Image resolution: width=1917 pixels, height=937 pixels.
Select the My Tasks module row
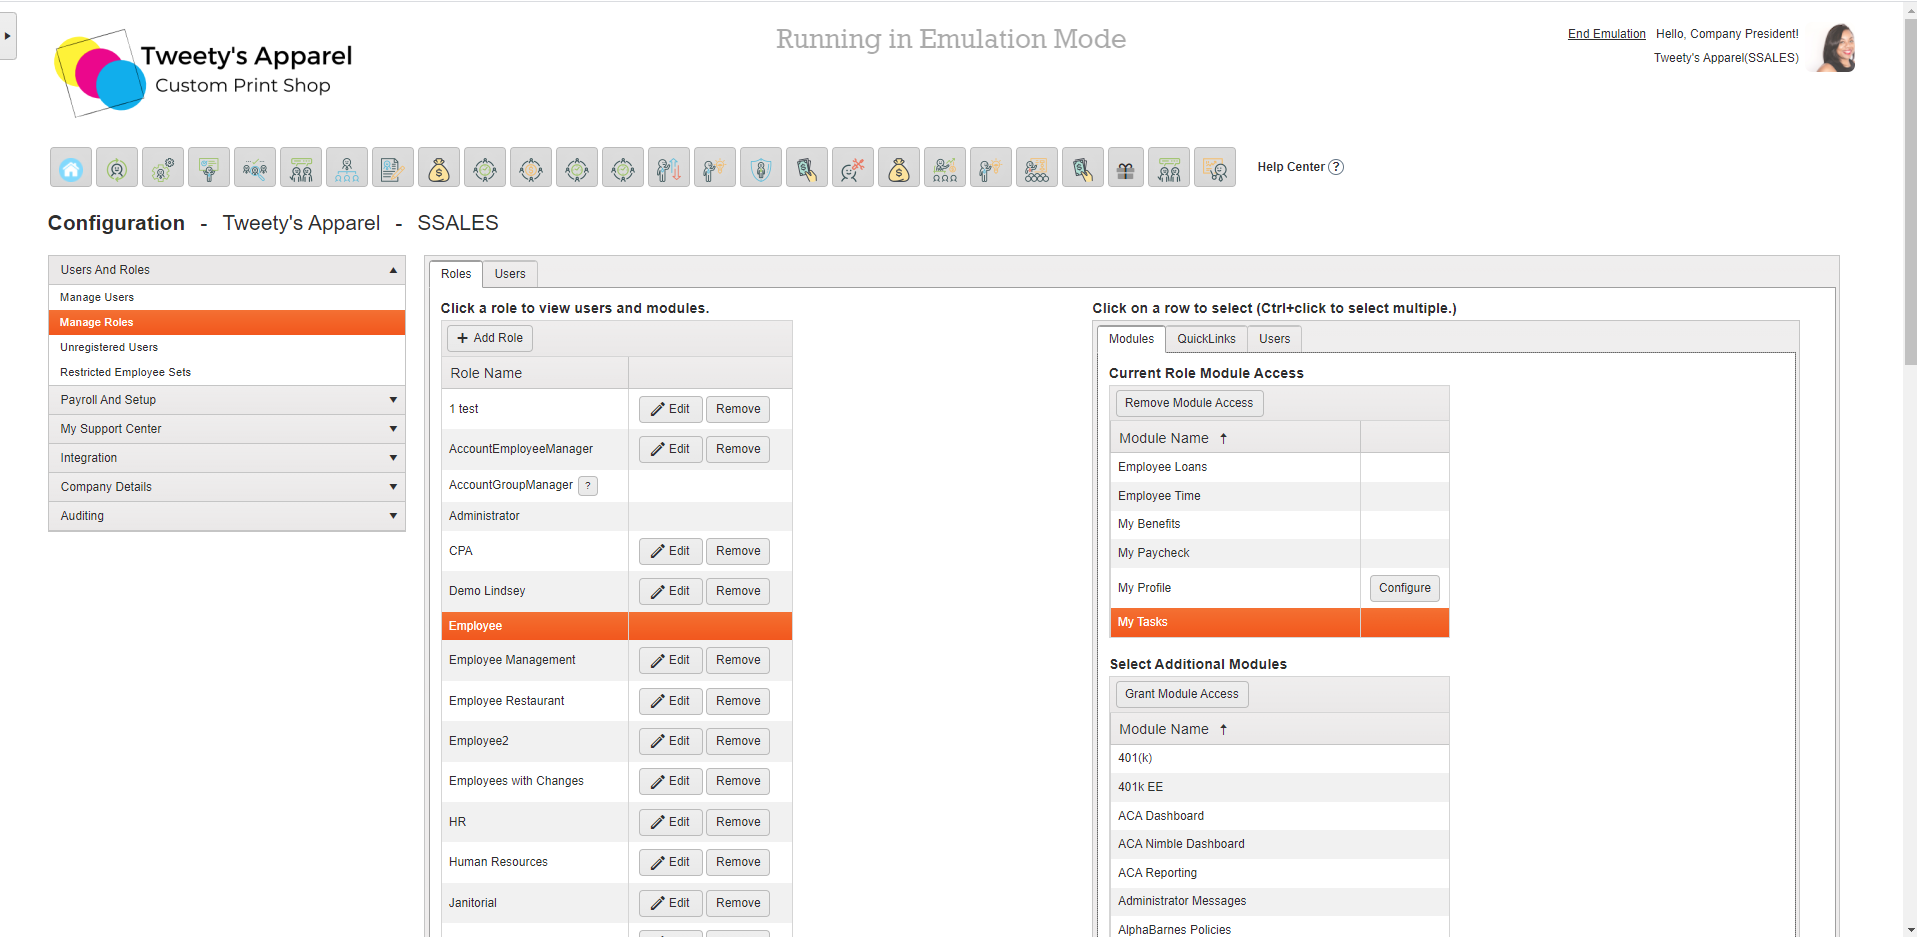pos(1279,622)
